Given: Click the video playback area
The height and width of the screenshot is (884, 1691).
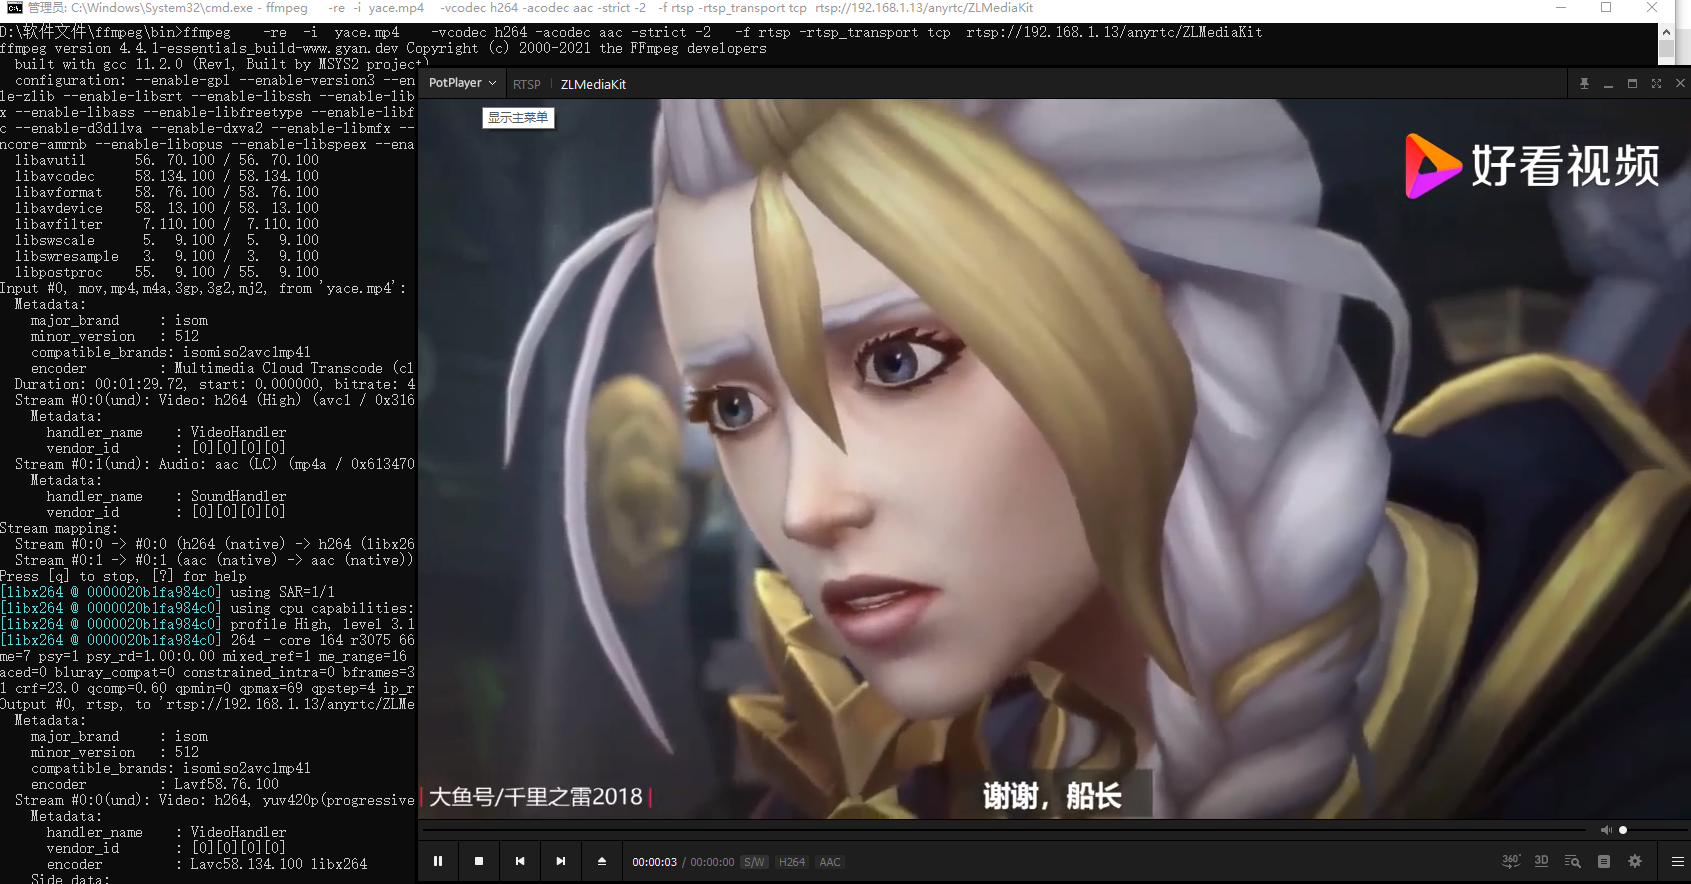Looking at the screenshot, I should [x=1053, y=458].
